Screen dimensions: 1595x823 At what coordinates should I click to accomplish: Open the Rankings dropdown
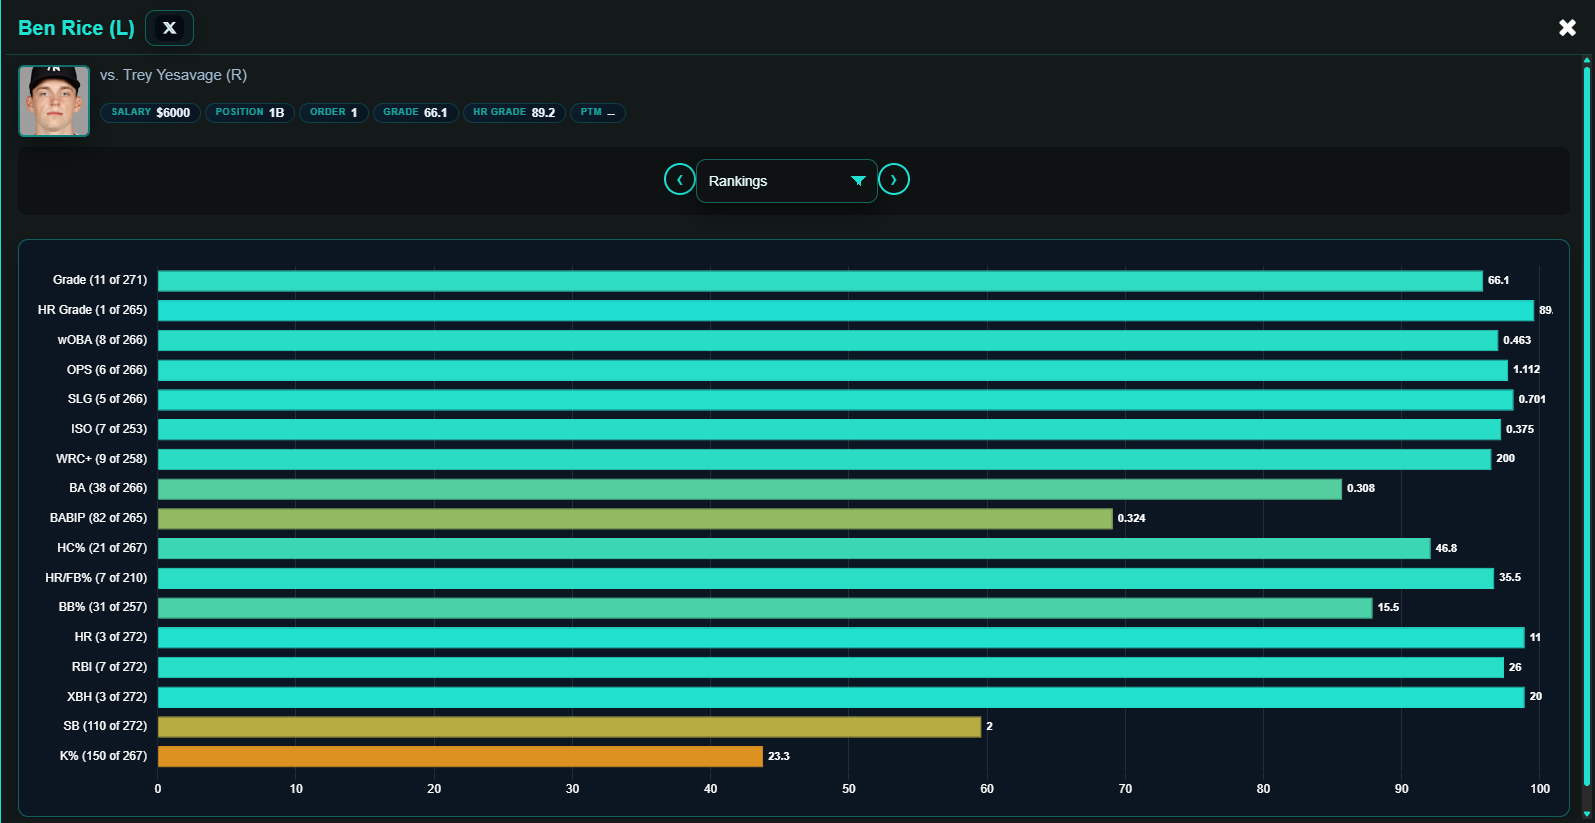coord(786,181)
